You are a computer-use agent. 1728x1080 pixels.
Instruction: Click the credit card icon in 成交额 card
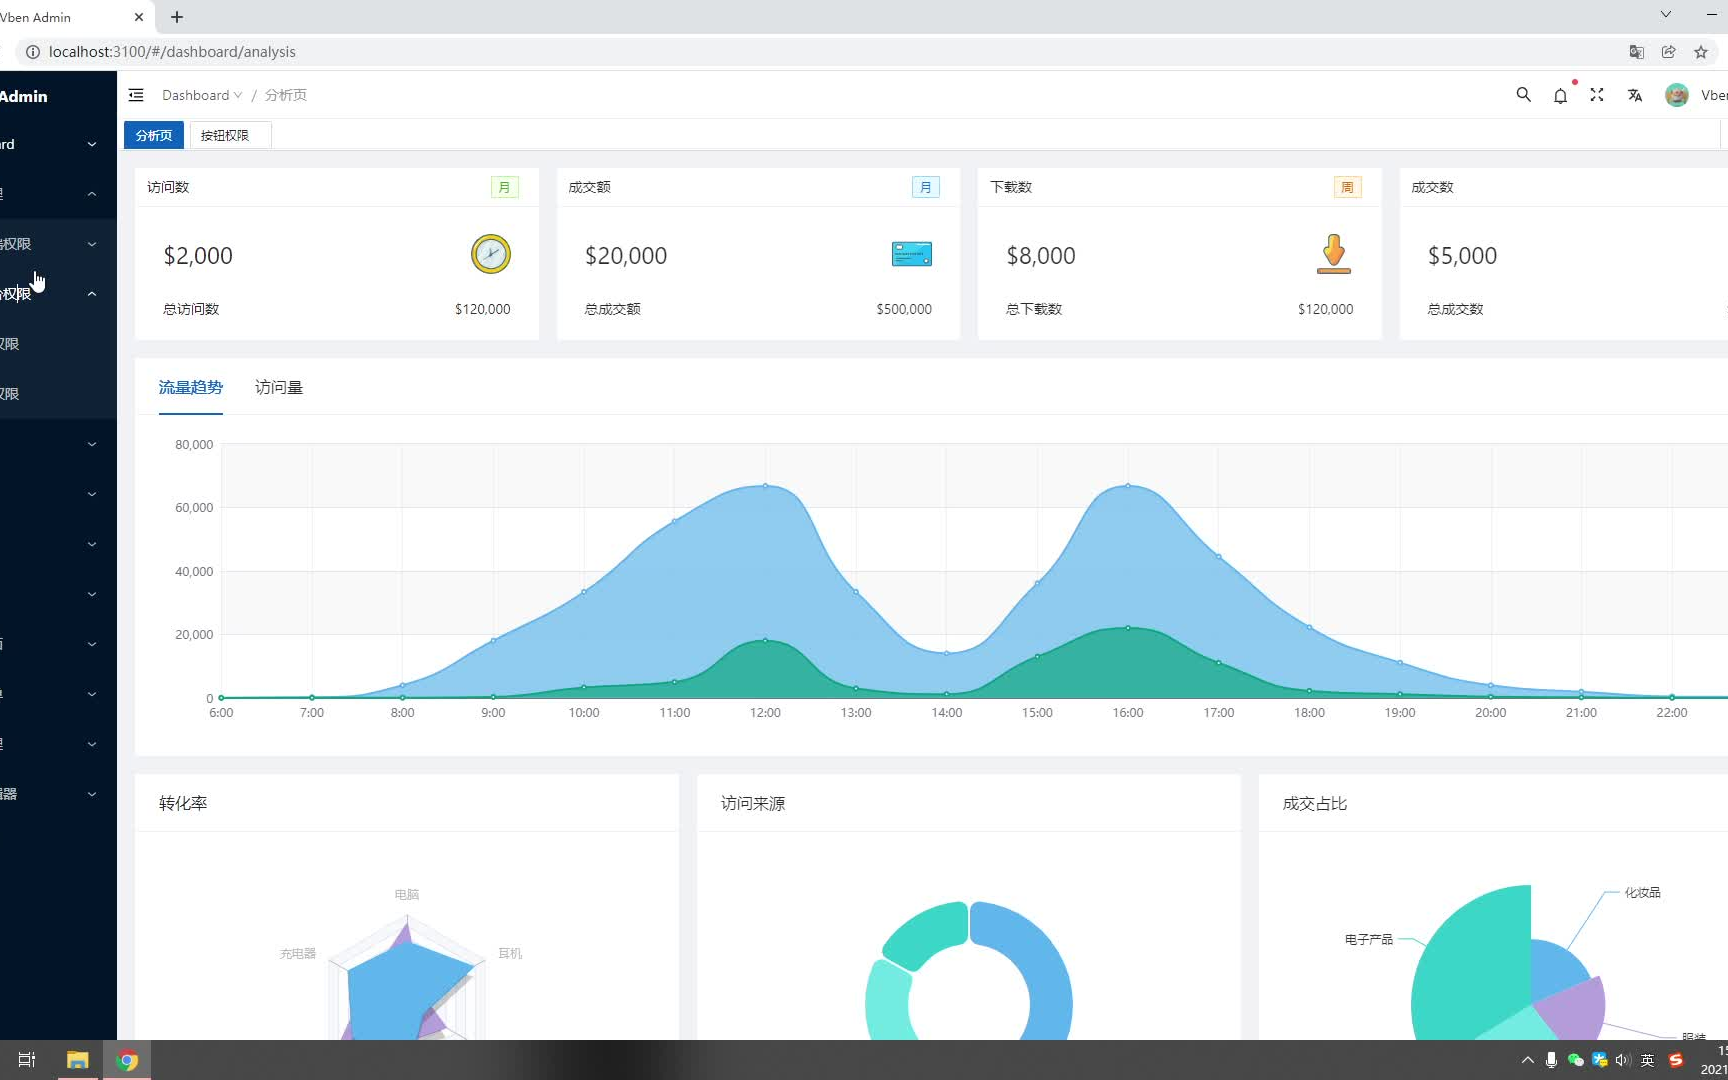click(x=912, y=254)
